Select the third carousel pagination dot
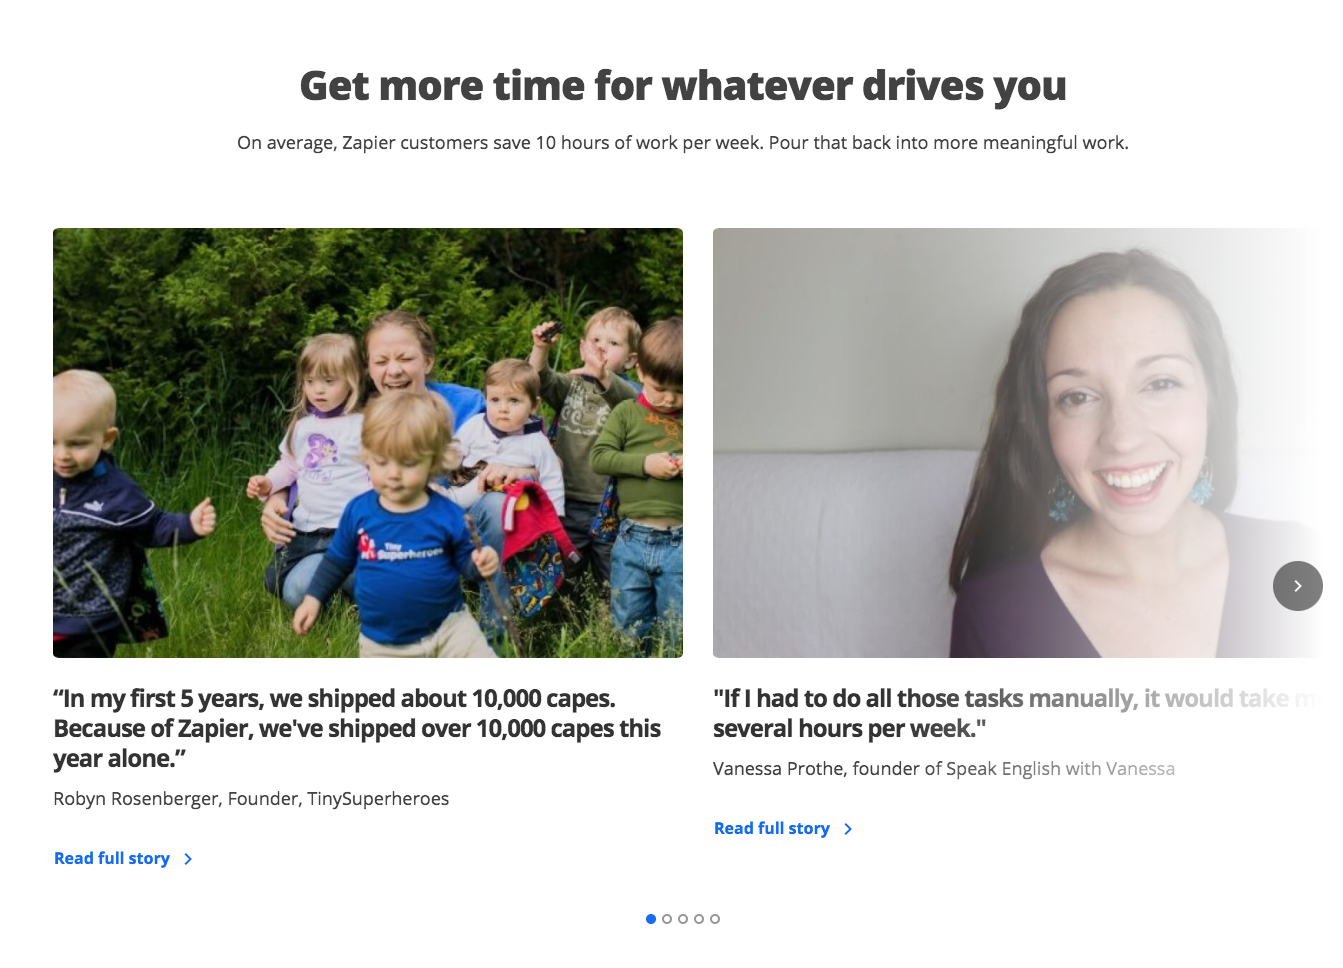 [x=683, y=919]
